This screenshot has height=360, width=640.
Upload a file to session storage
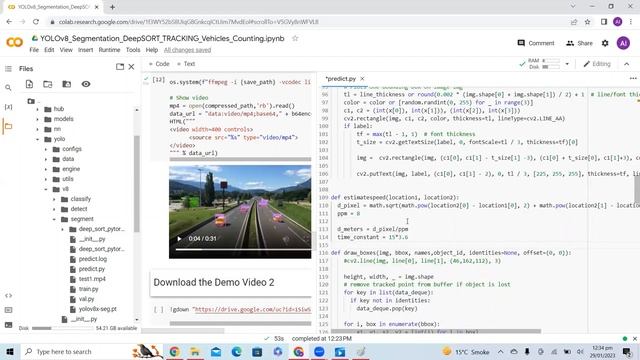tap(29, 84)
